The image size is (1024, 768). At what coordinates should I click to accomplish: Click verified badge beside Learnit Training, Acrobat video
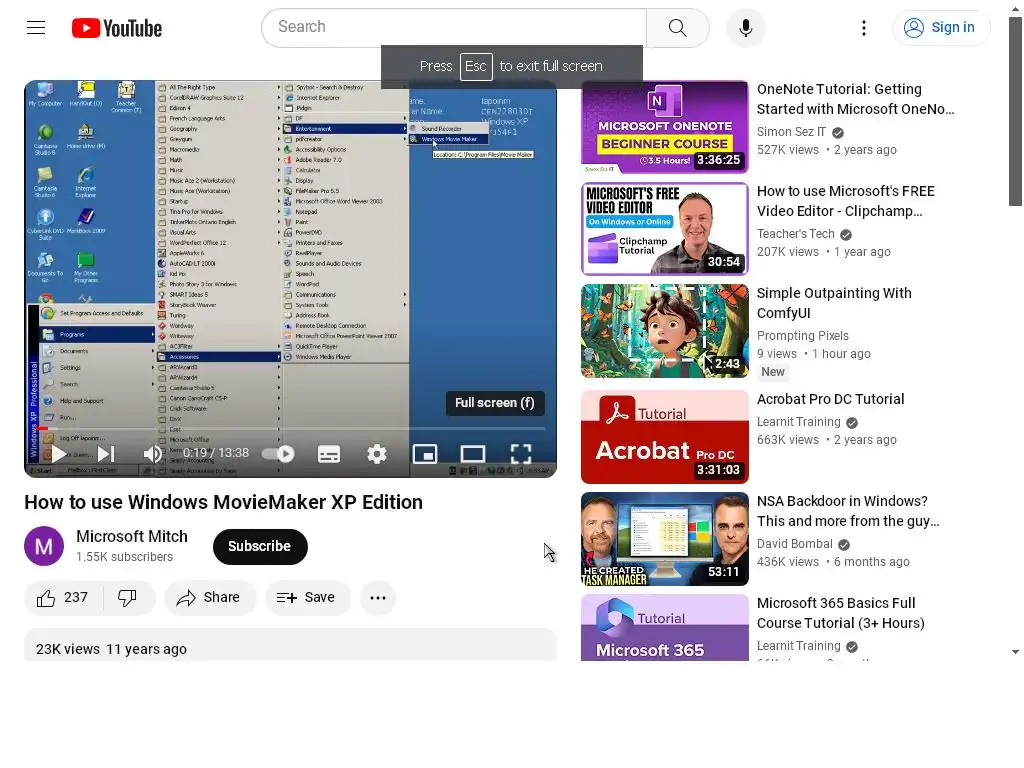[x=852, y=423]
